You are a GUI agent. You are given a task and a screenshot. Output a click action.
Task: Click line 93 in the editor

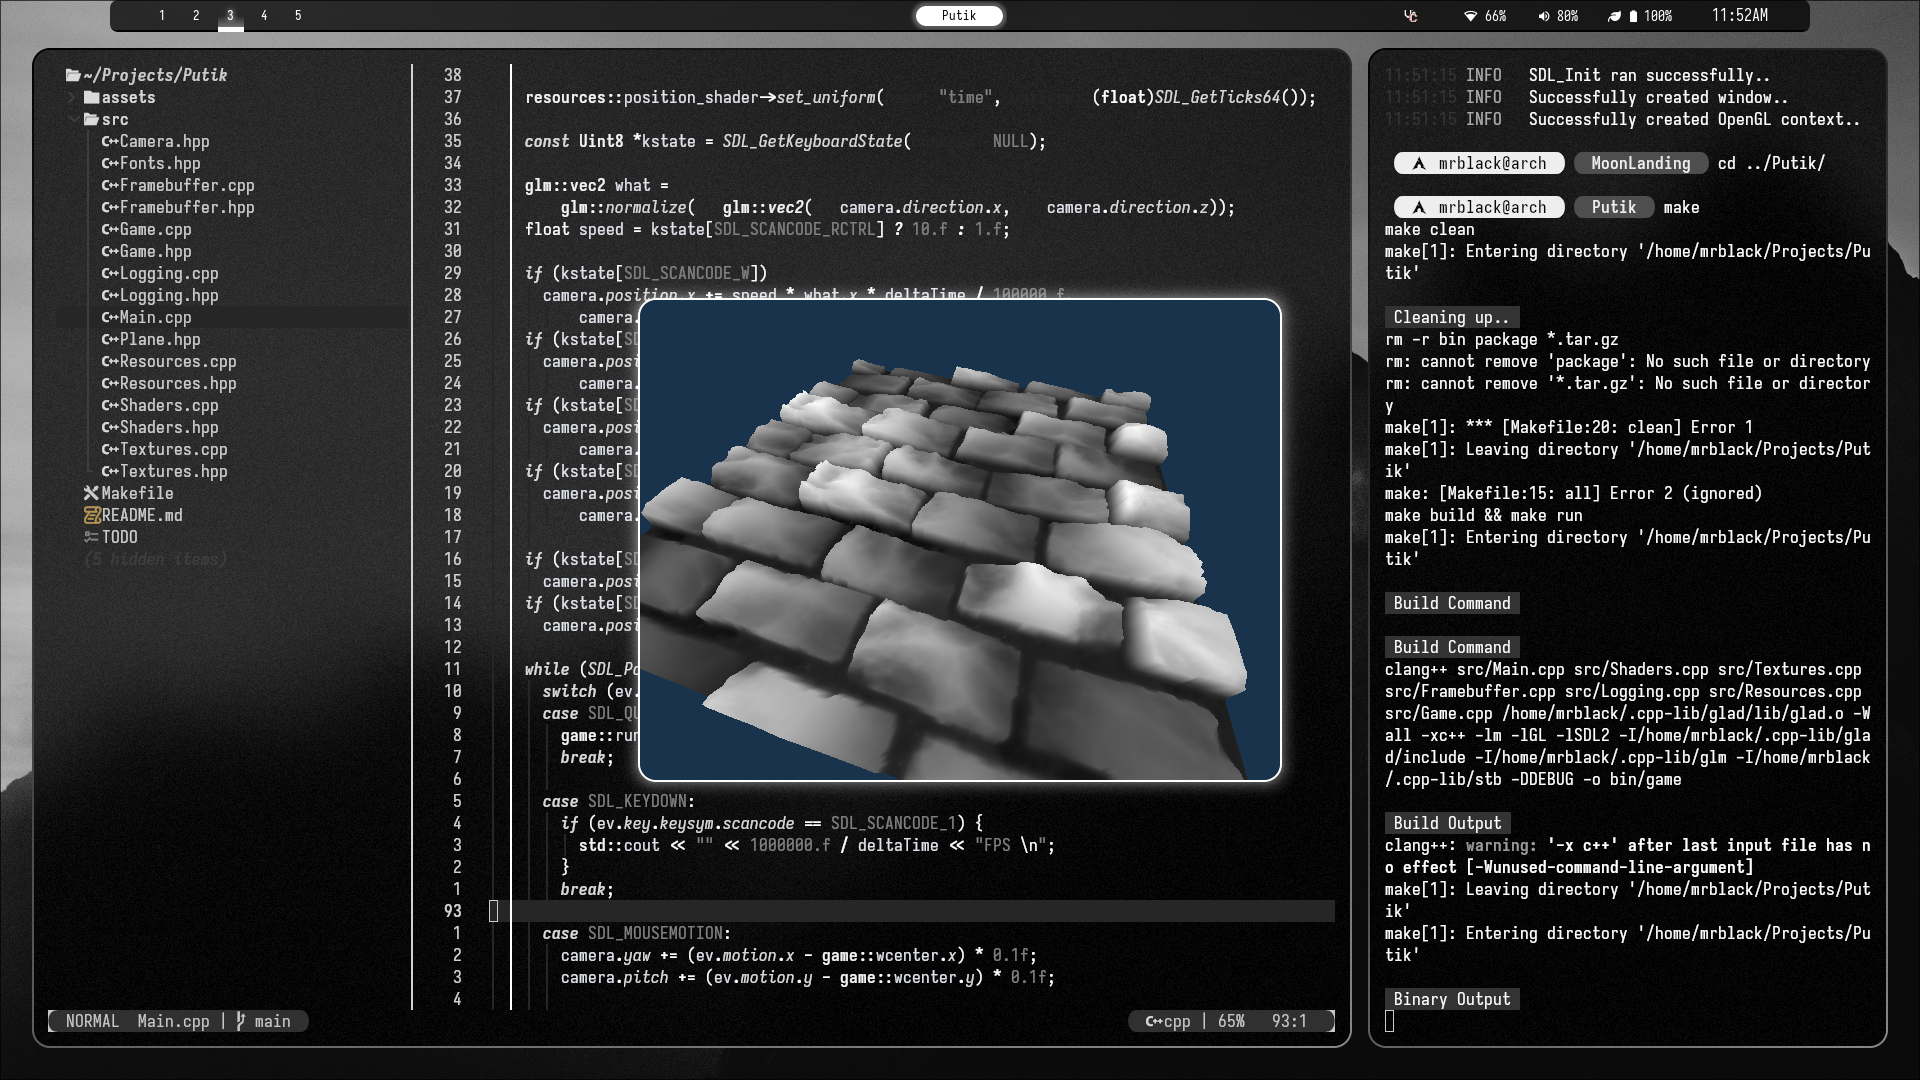(x=912, y=911)
